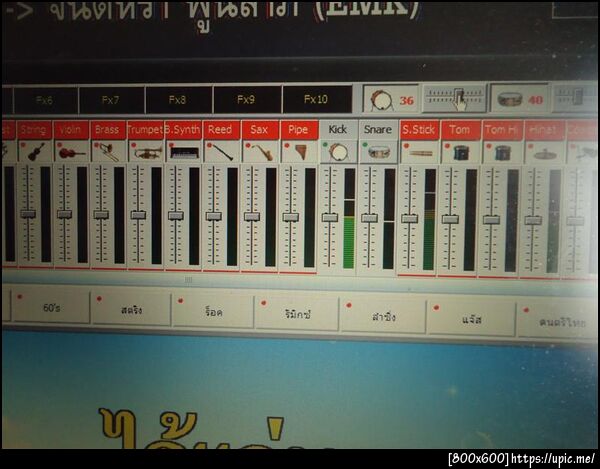Mute the Kick channel label
This screenshot has height=469, width=600.
pyautogui.click(x=338, y=130)
